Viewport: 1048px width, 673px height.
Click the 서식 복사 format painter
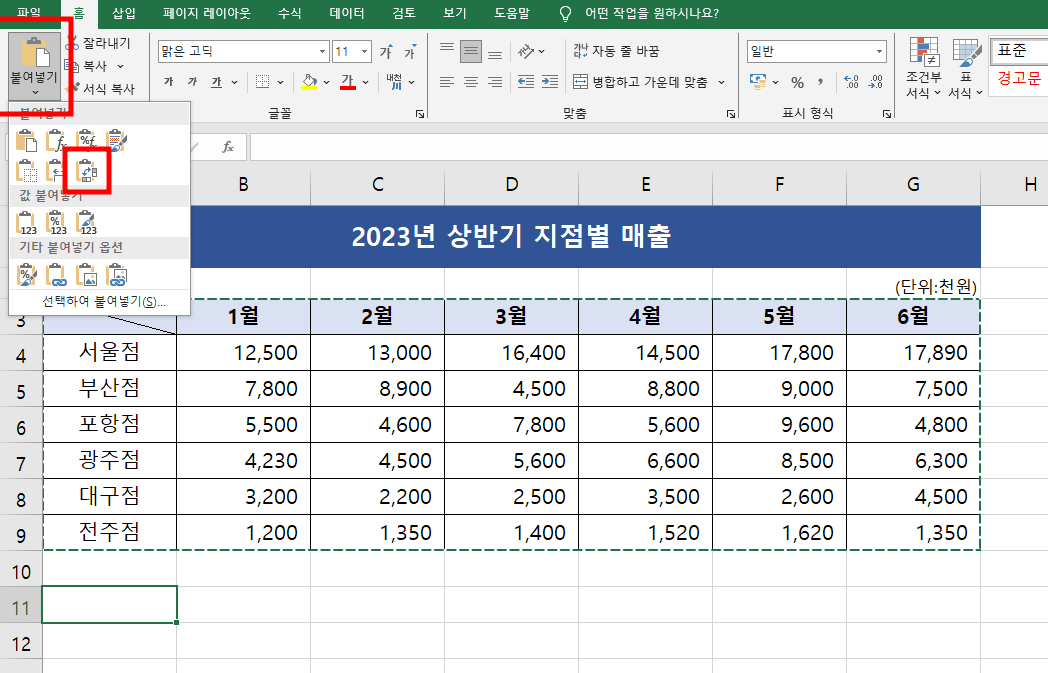point(100,88)
